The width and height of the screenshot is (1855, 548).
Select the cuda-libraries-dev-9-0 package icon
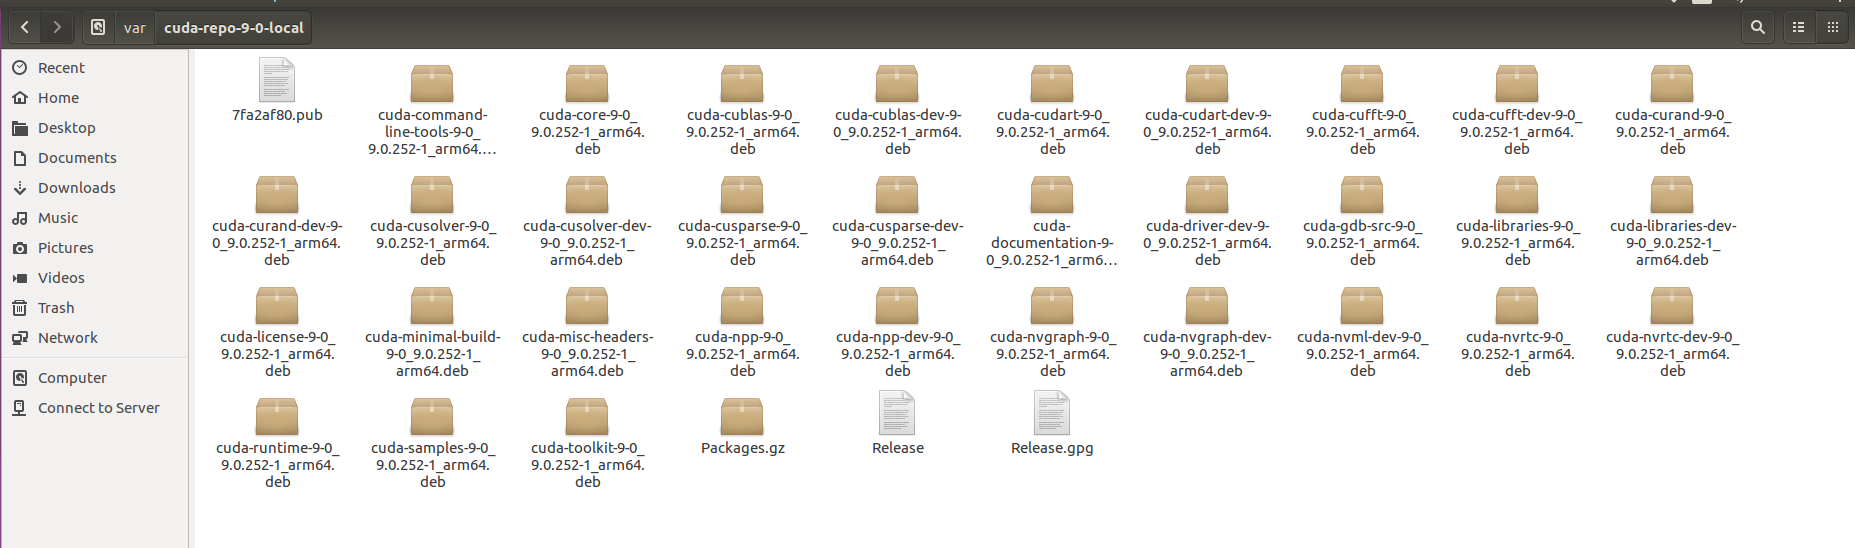click(1672, 194)
